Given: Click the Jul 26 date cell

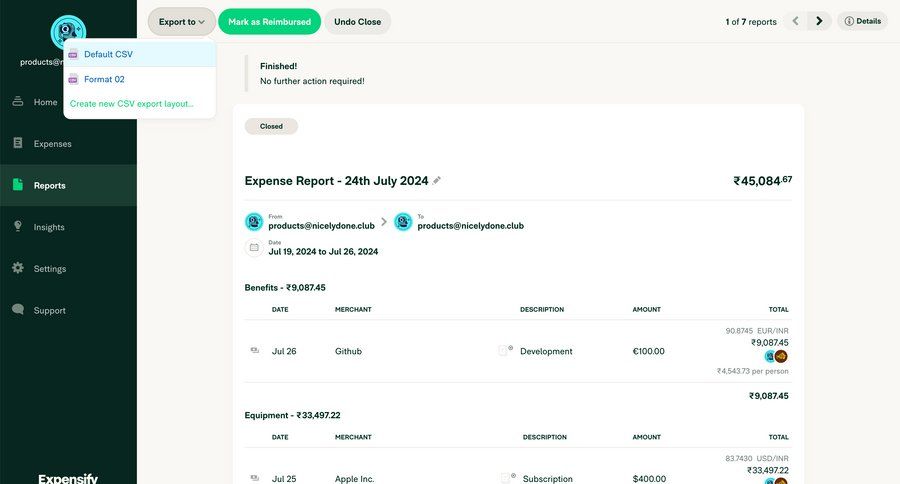Looking at the screenshot, I should [x=284, y=351].
